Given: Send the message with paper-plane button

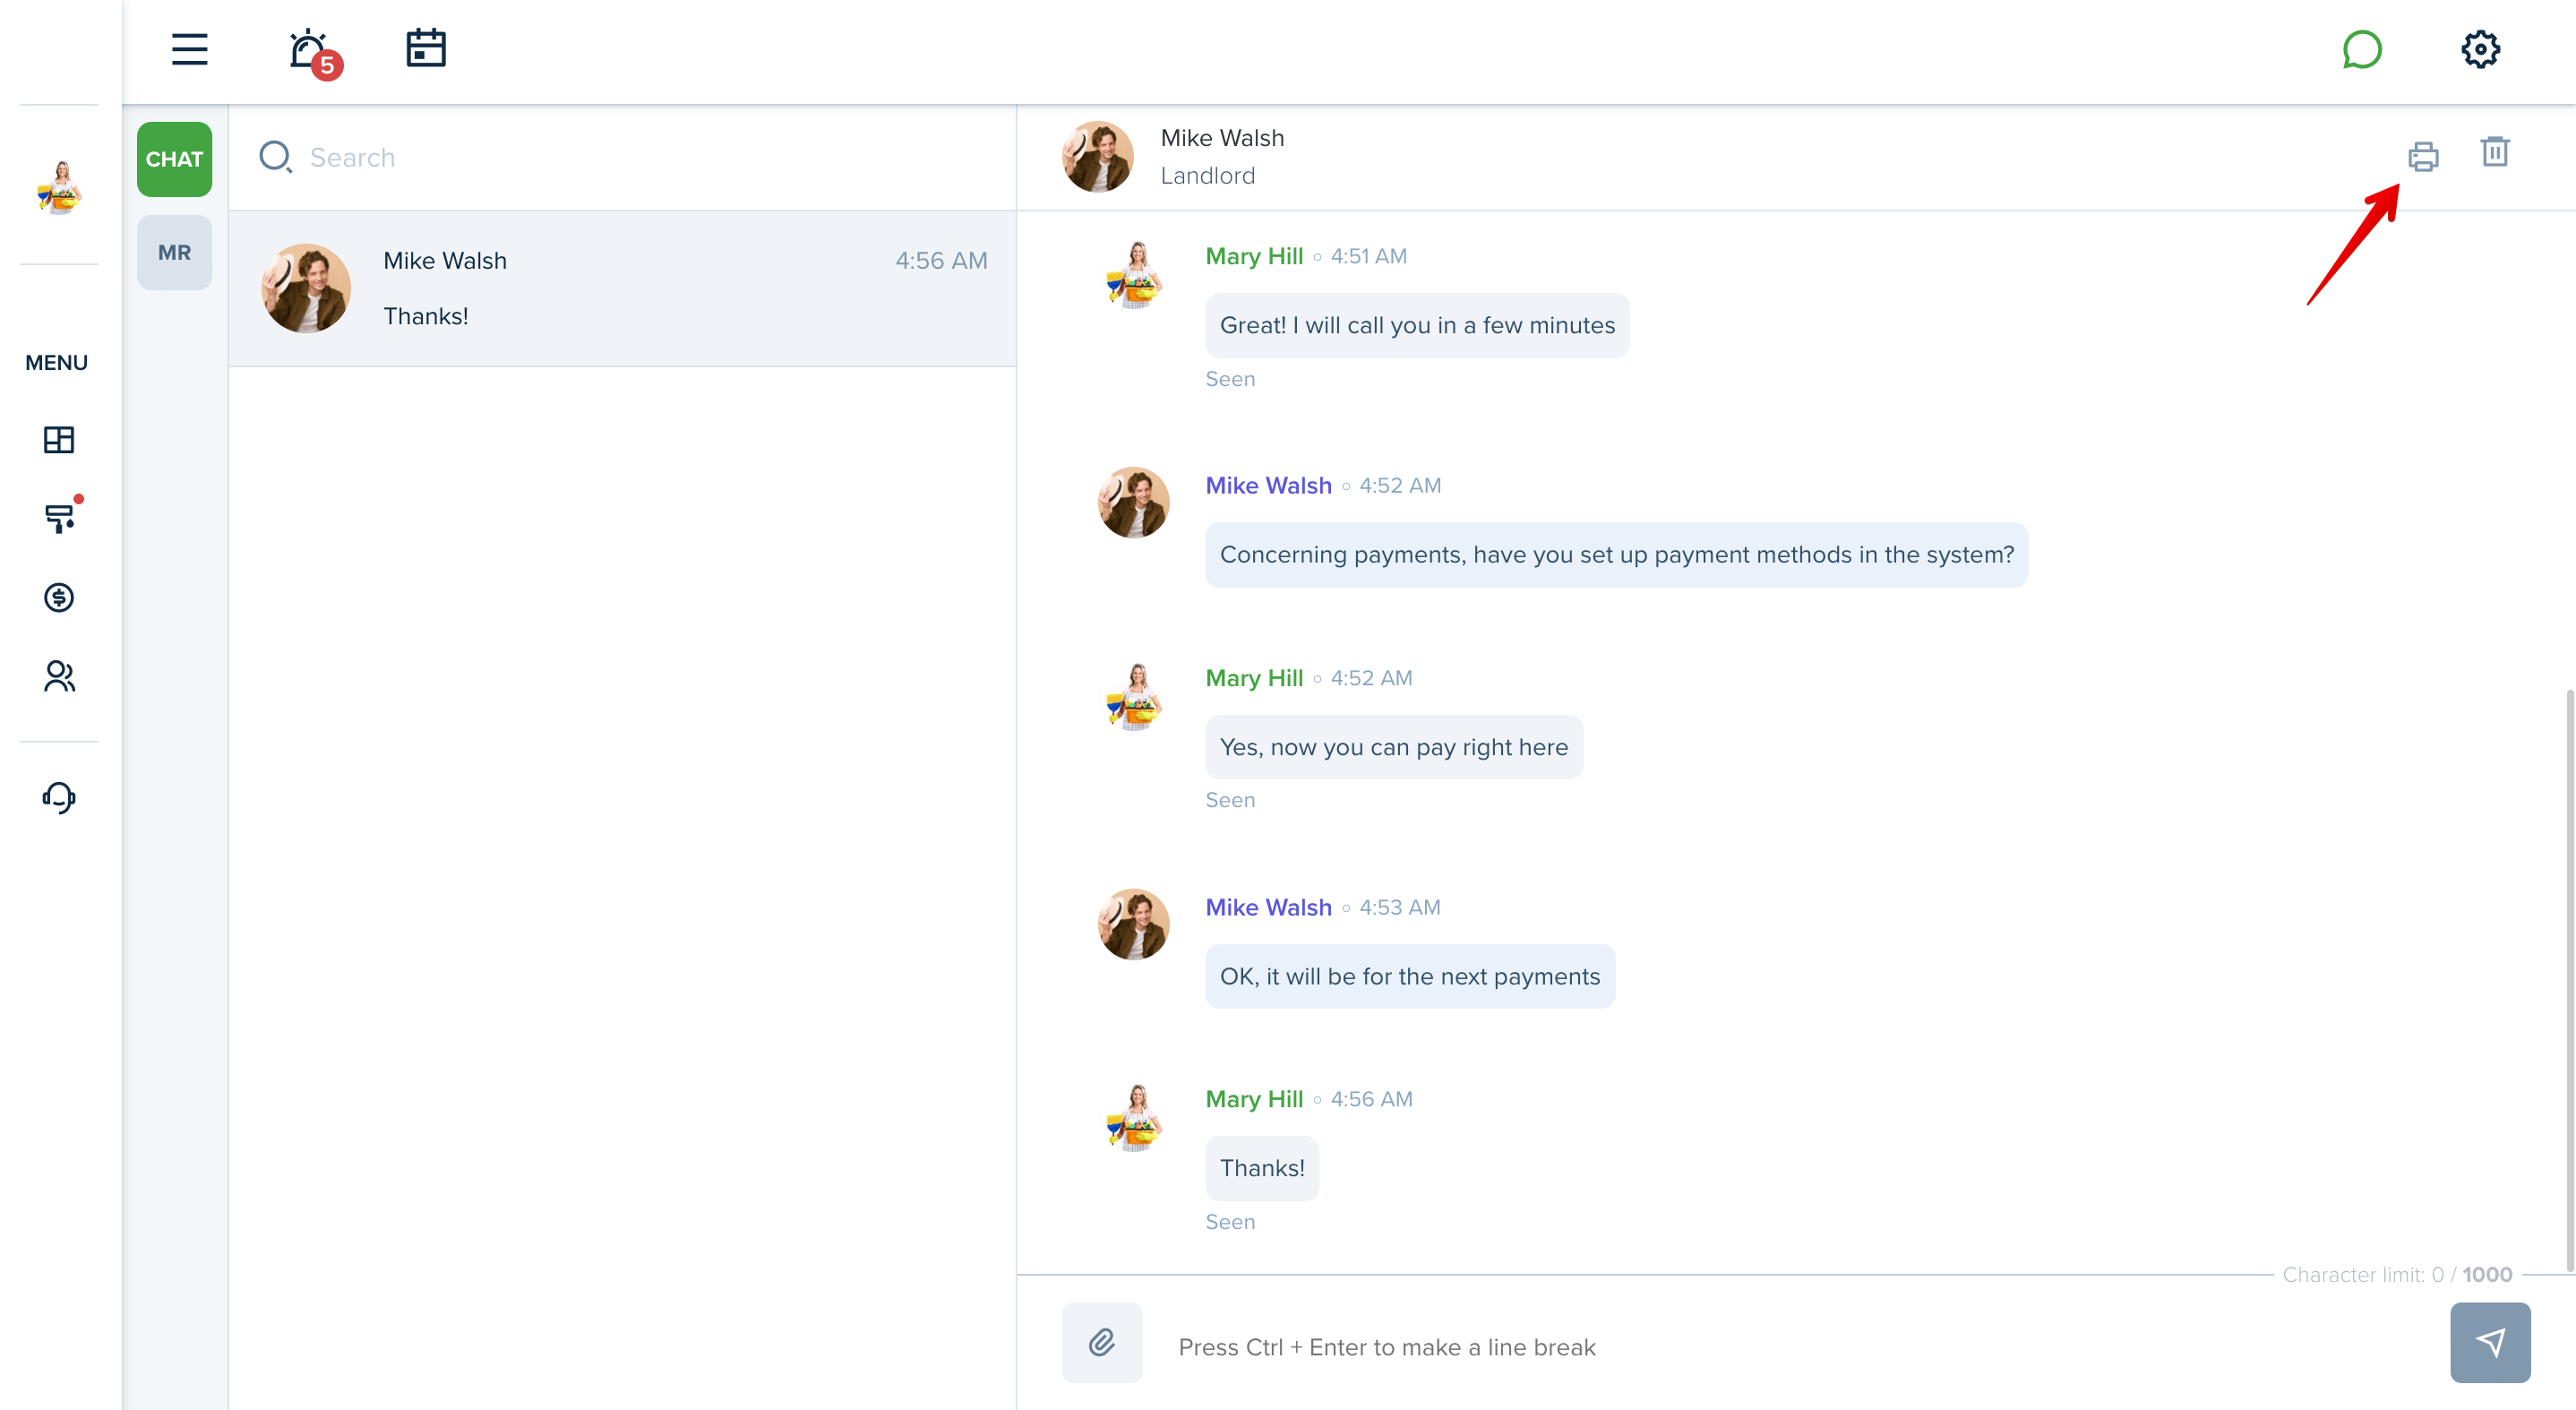Looking at the screenshot, I should (2490, 1342).
